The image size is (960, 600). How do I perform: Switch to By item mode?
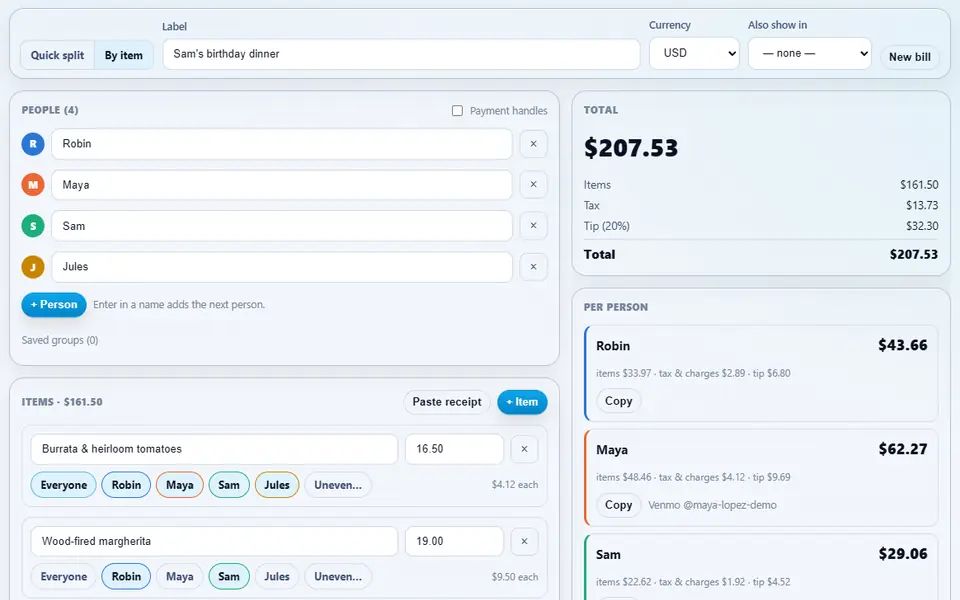pyautogui.click(x=124, y=55)
